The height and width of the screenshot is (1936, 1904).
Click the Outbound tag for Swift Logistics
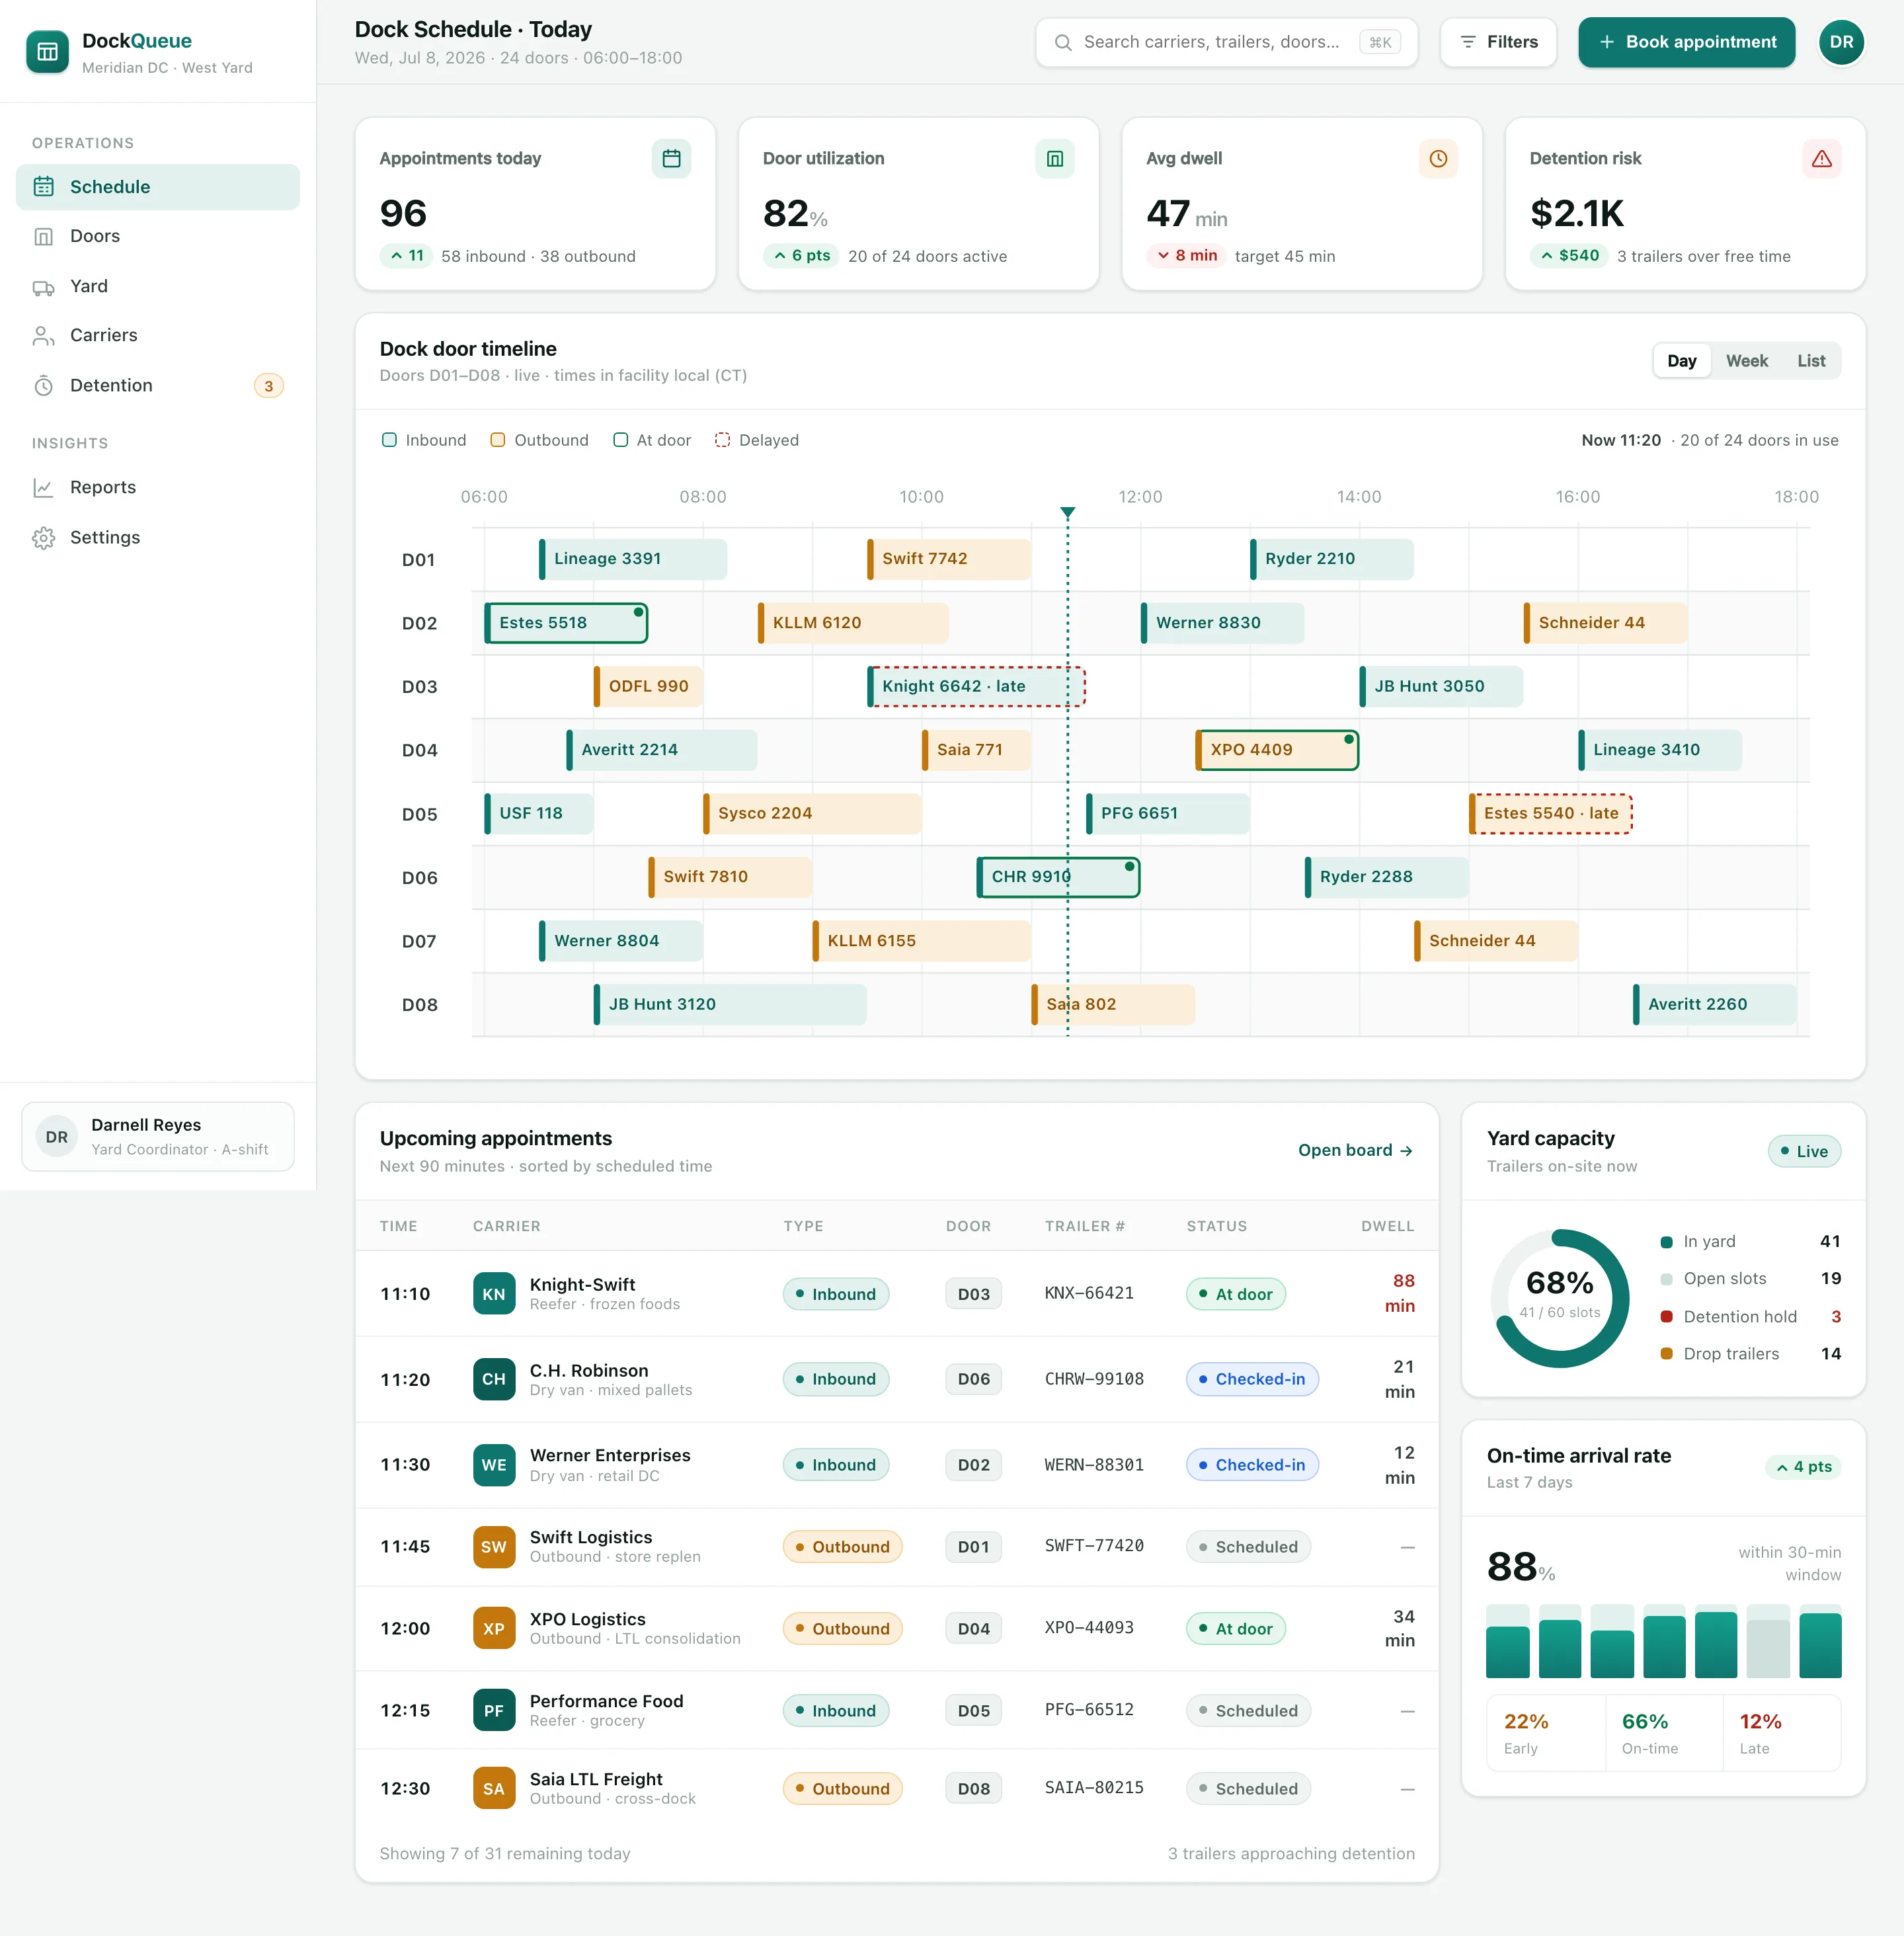point(842,1547)
